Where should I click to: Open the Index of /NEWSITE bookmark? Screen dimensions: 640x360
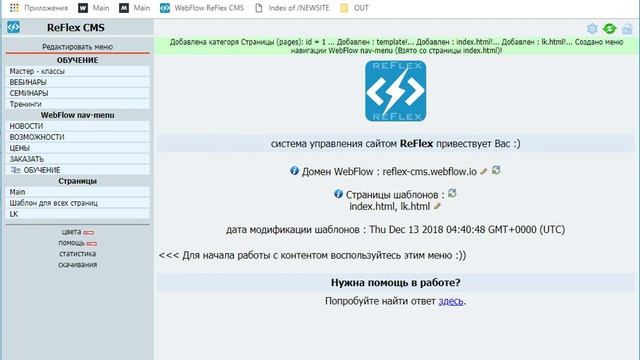(x=292, y=8)
